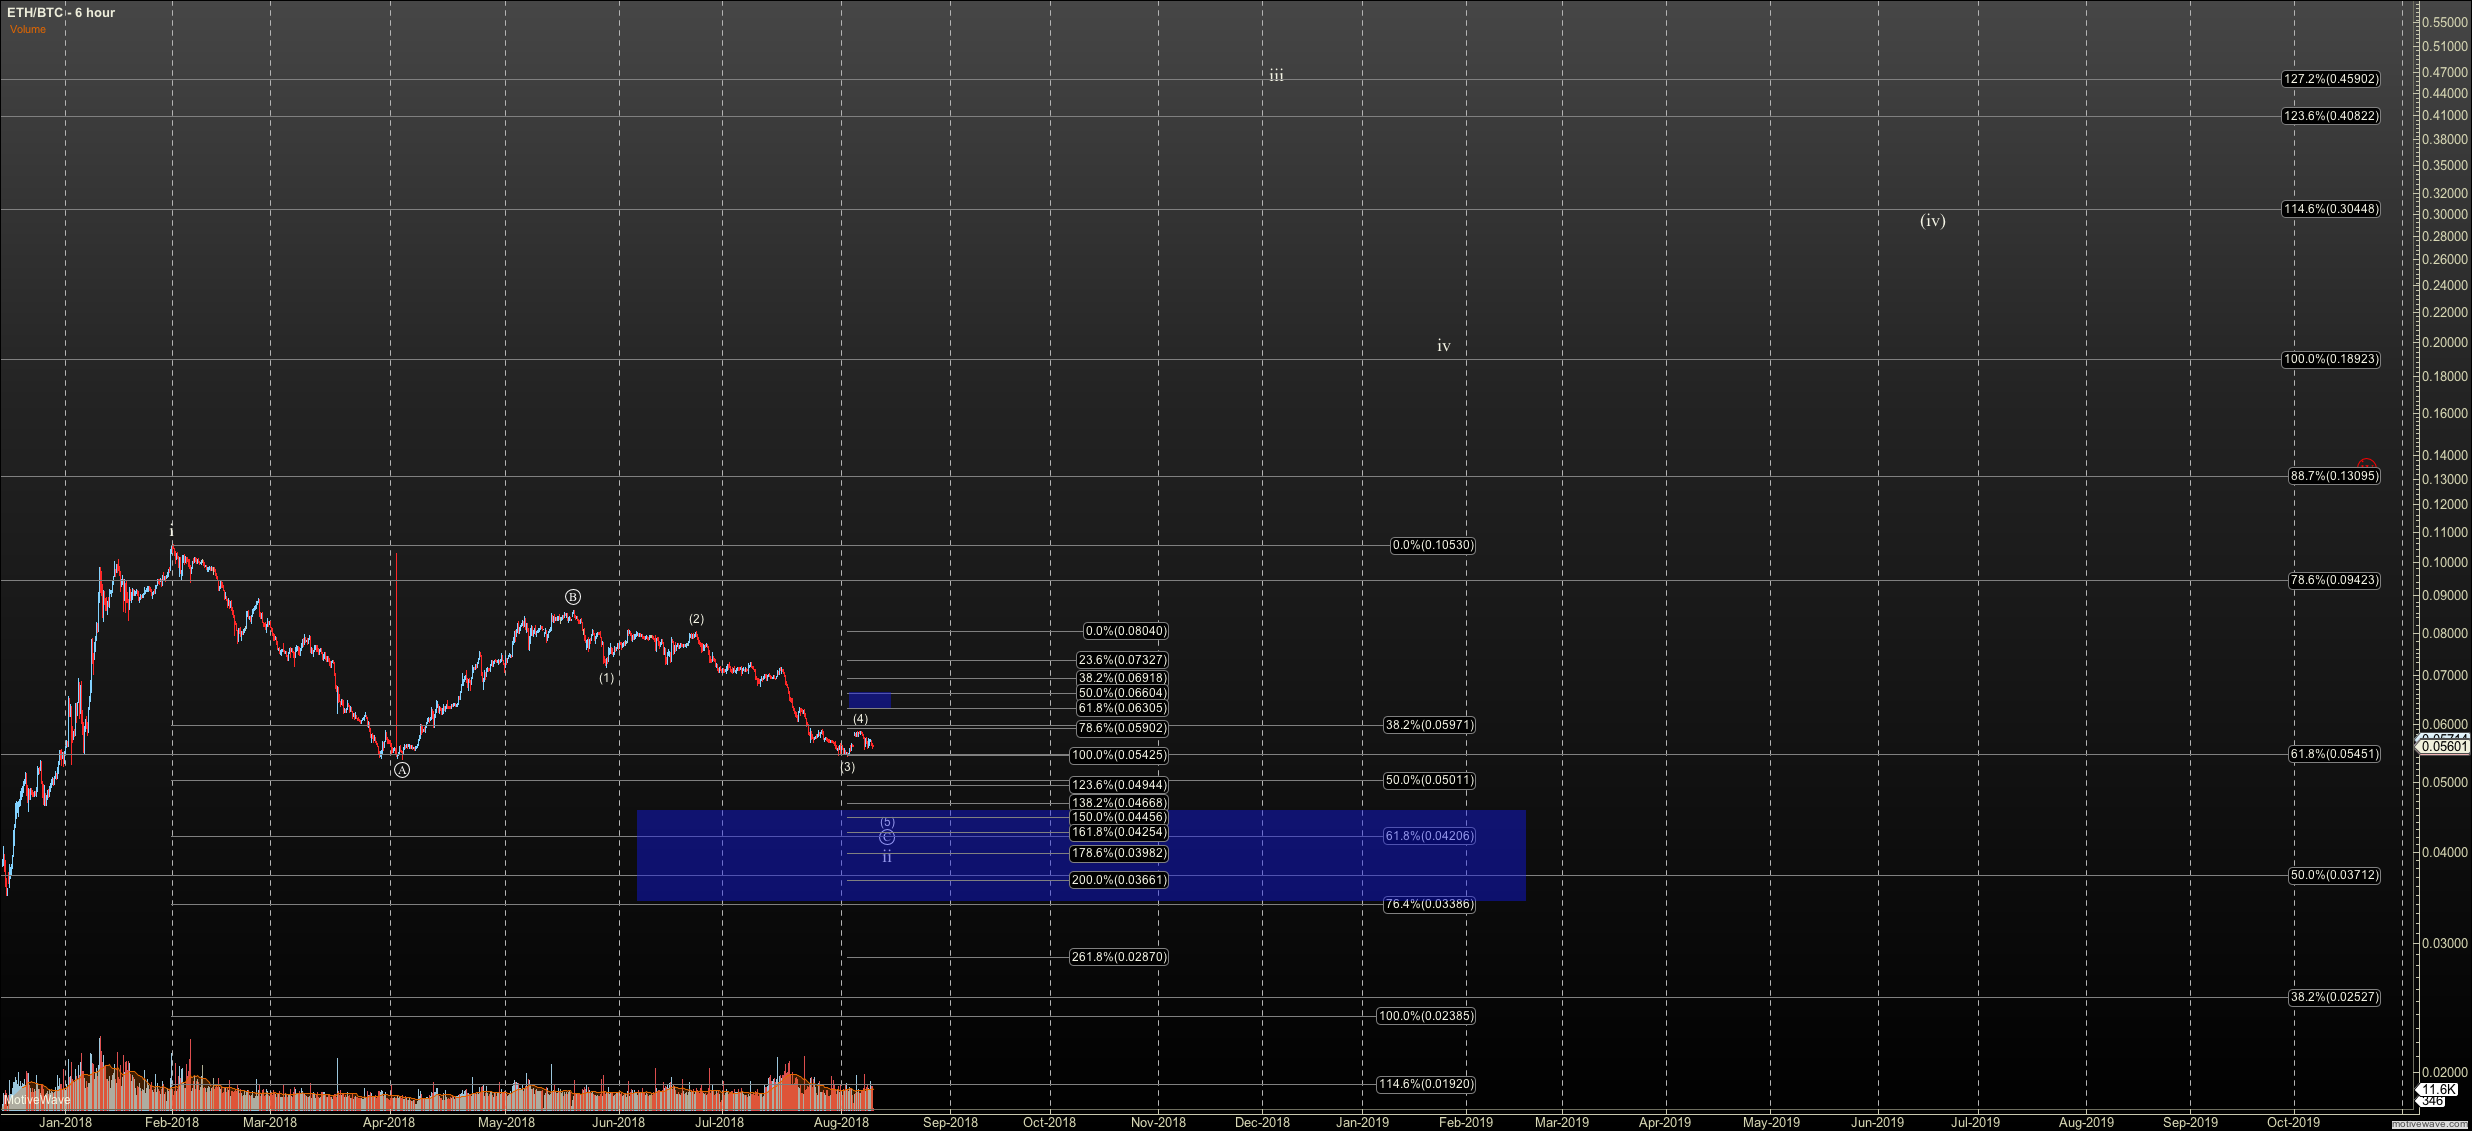Click the ETH/BTC - 6 hour chart title
The height and width of the screenshot is (1131, 2472).
[x=61, y=13]
